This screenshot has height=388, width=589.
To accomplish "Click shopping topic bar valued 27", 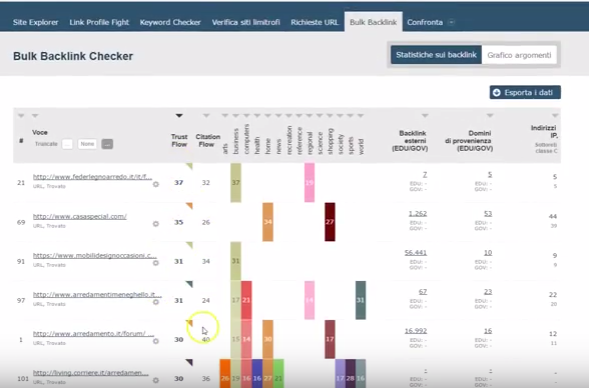I will (330, 222).
